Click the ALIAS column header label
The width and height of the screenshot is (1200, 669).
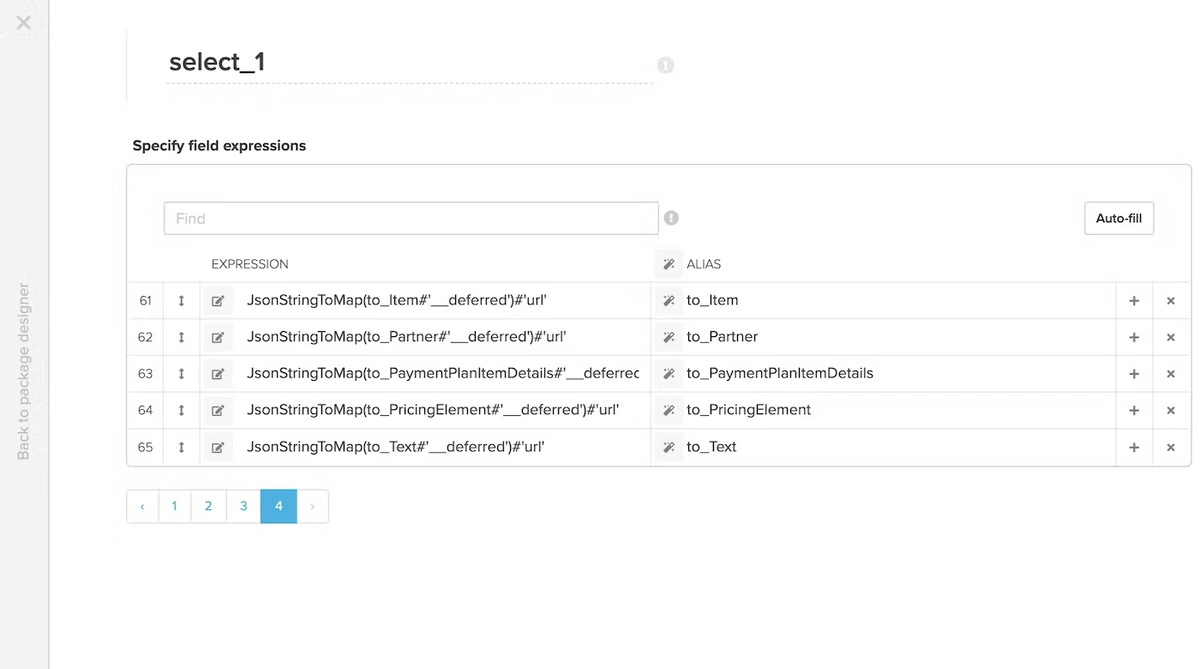point(704,264)
